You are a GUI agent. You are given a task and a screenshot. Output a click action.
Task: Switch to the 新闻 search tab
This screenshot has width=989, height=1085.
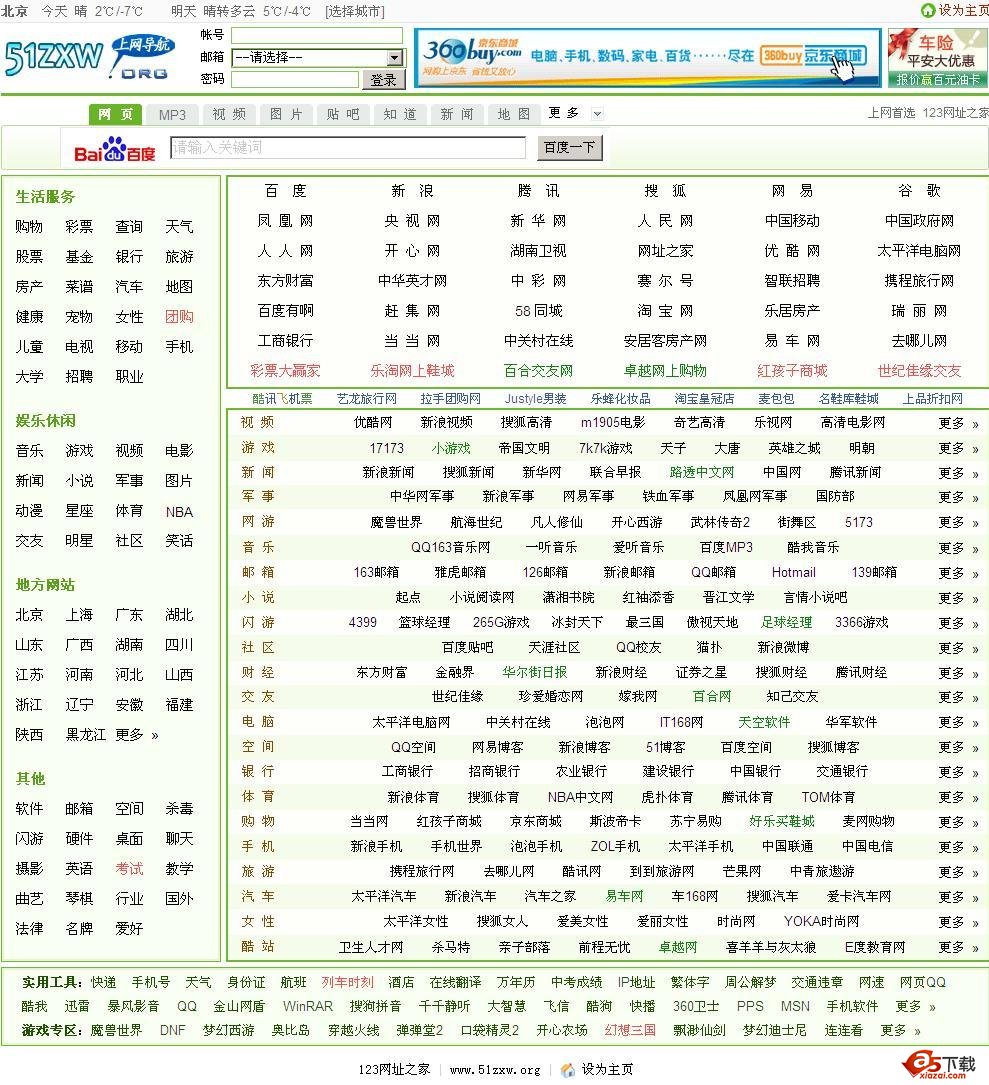[457, 114]
